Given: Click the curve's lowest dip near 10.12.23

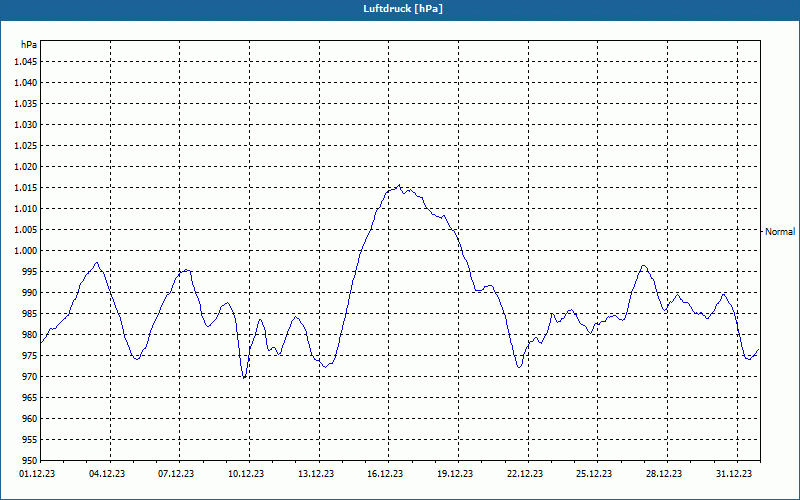Looking at the screenshot, I should (244, 378).
